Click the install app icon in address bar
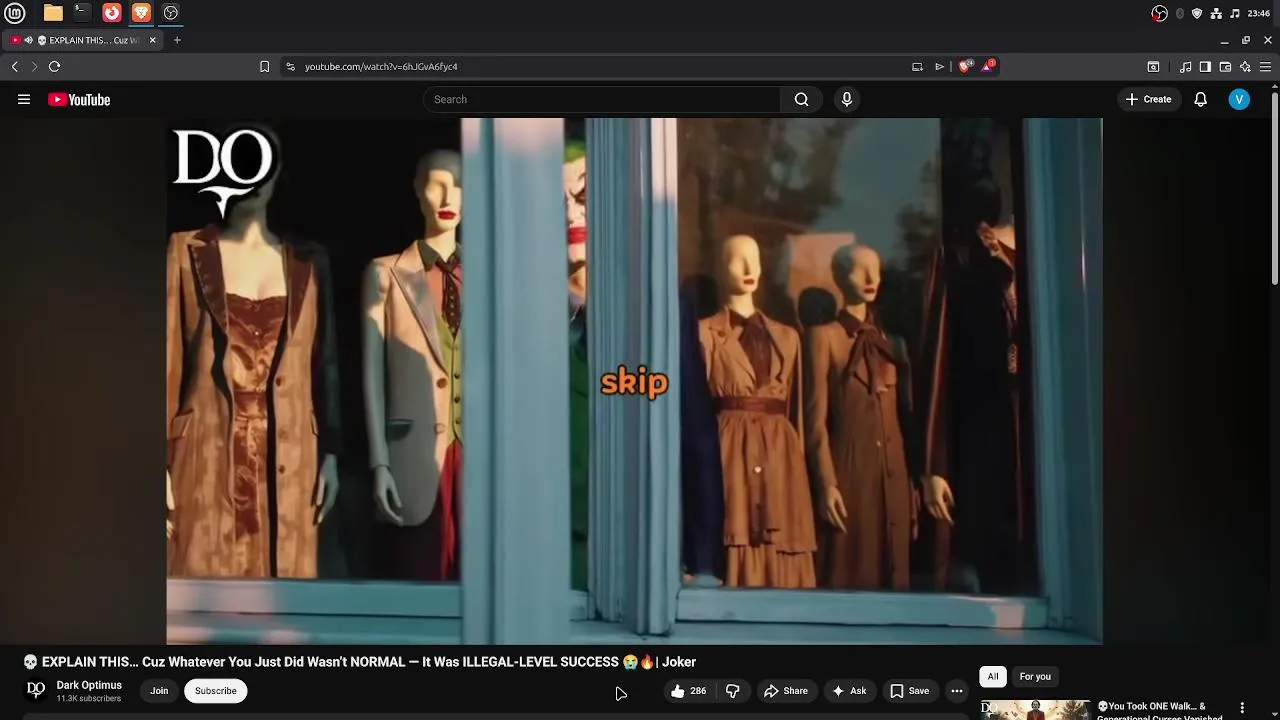This screenshot has height=720, width=1280. [917, 66]
